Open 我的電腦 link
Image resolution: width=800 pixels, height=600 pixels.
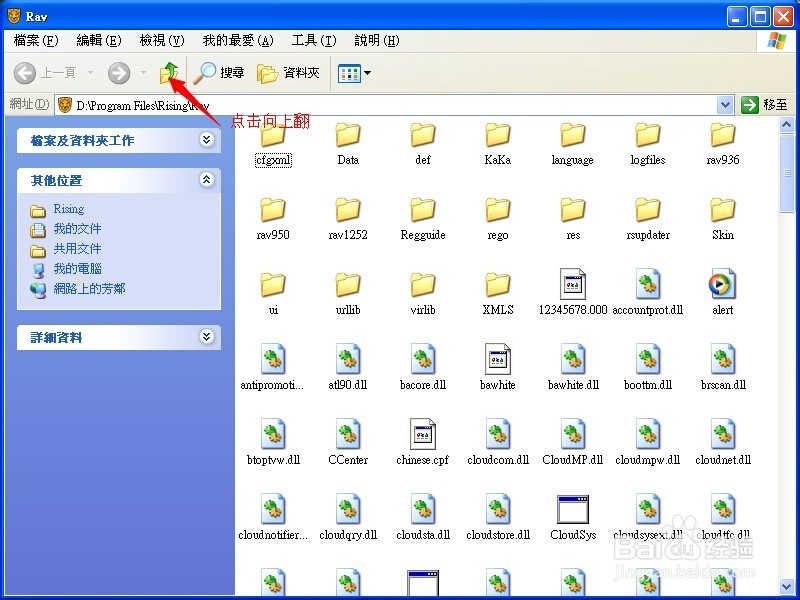point(77,268)
